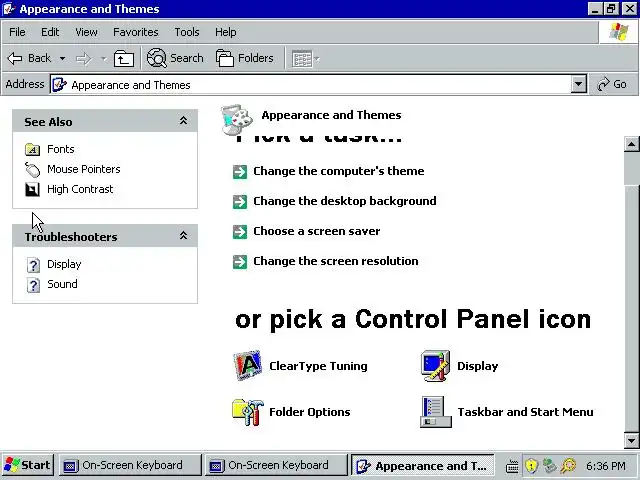The width and height of the screenshot is (640, 480).
Task: Open the security shield tray icon
Action: click(531, 465)
